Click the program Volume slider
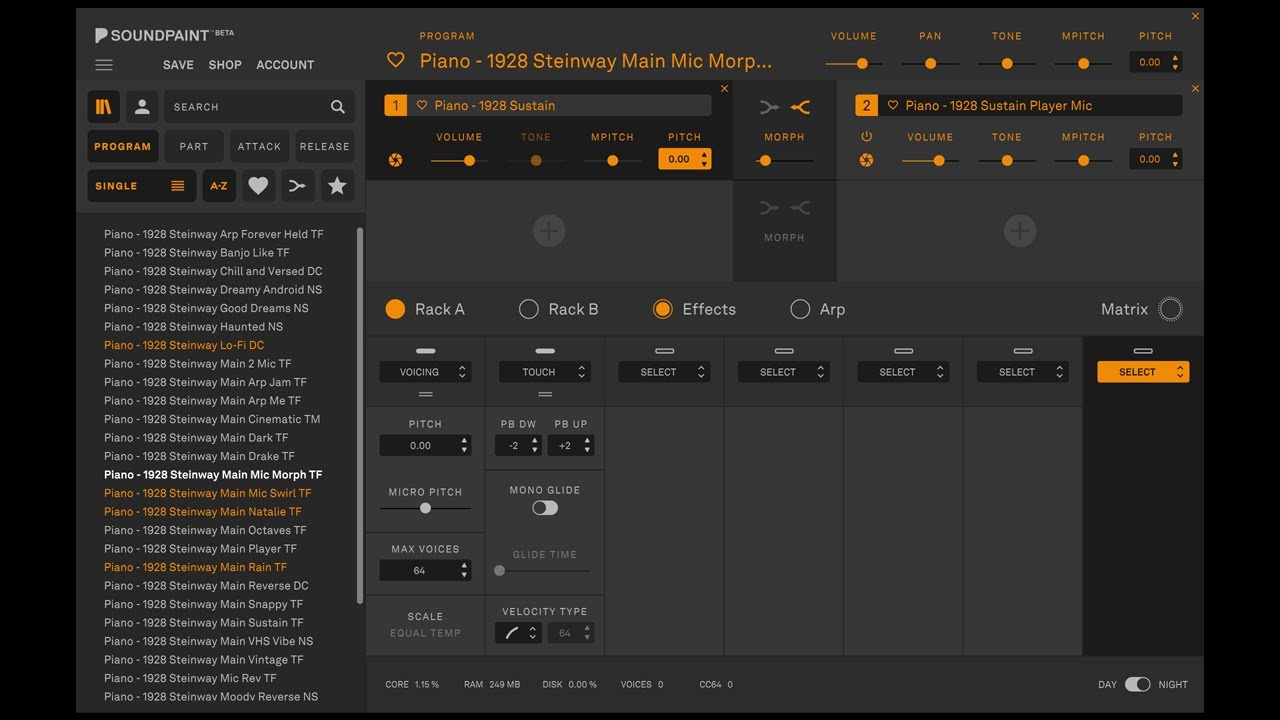 (853, 63)
